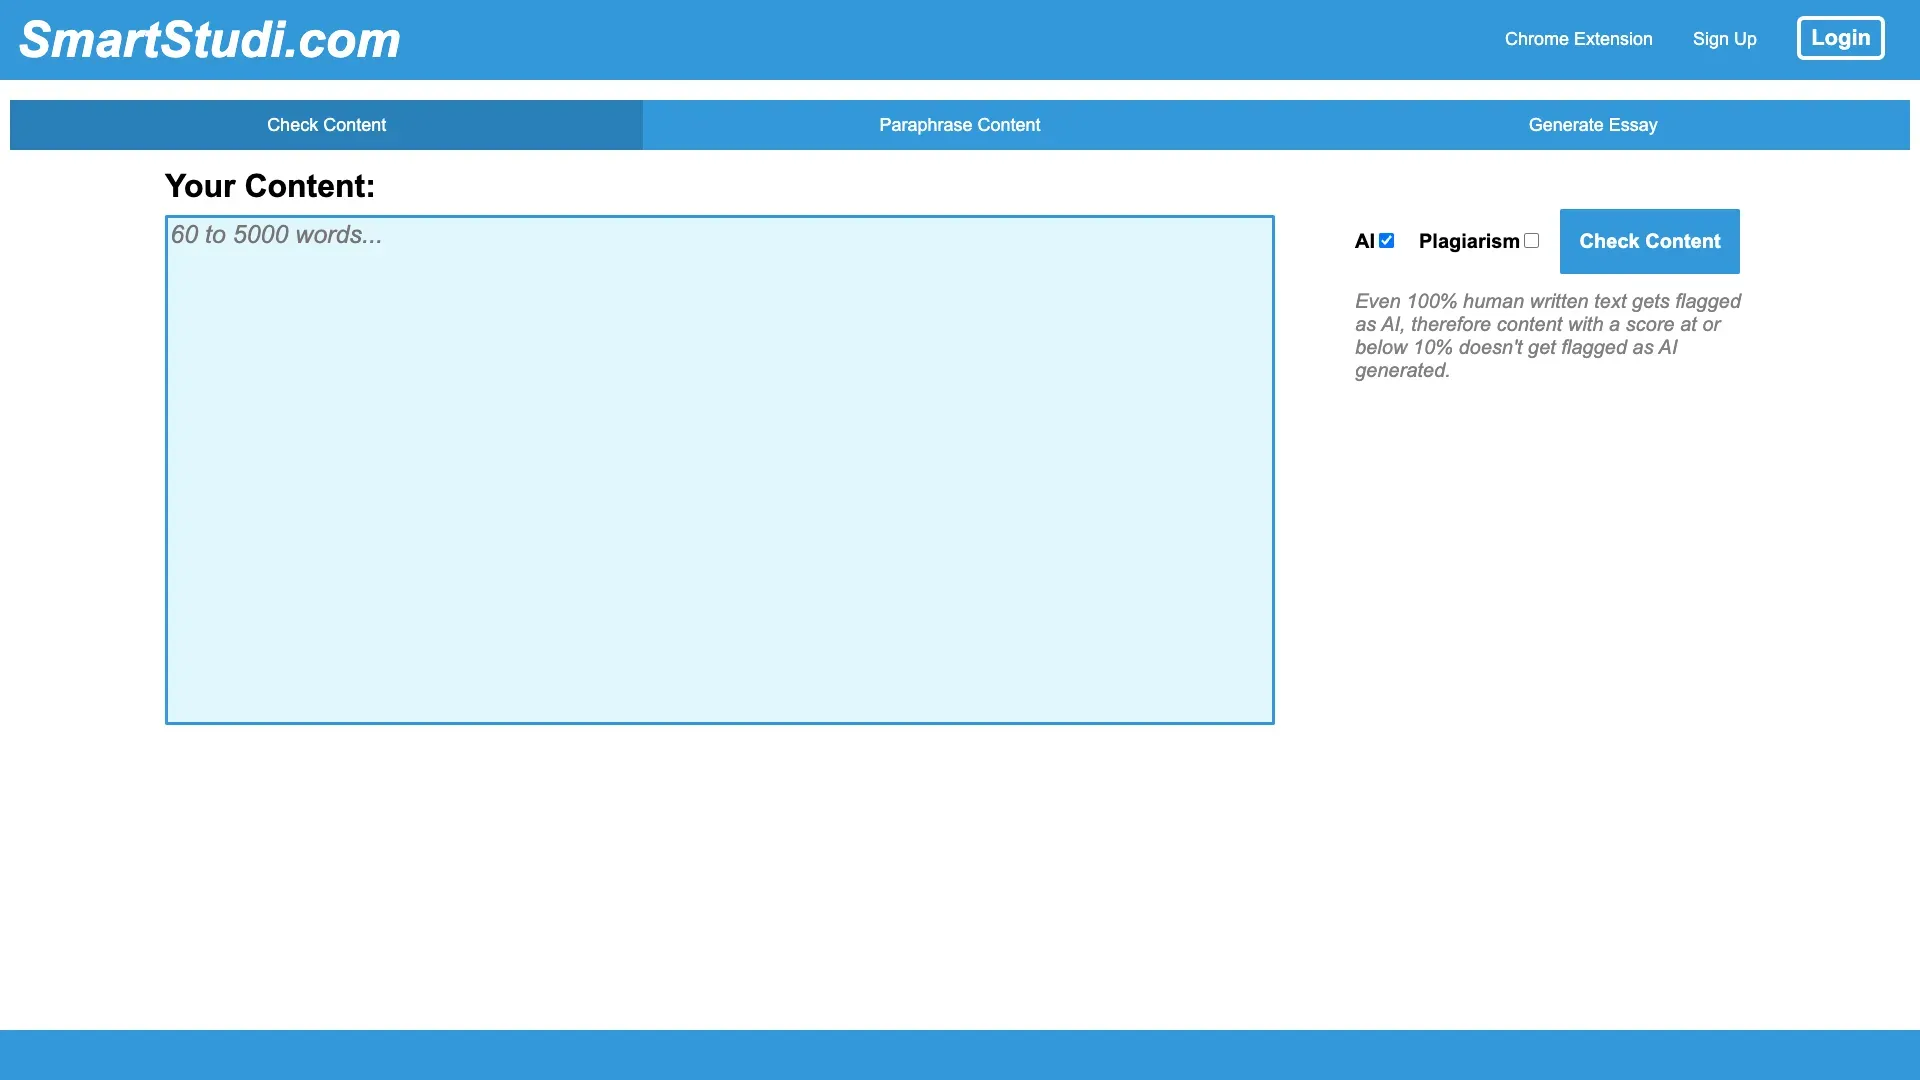Click the note starting 'Even 100% human written'

pyautogui.click(x=1548, y=336)
